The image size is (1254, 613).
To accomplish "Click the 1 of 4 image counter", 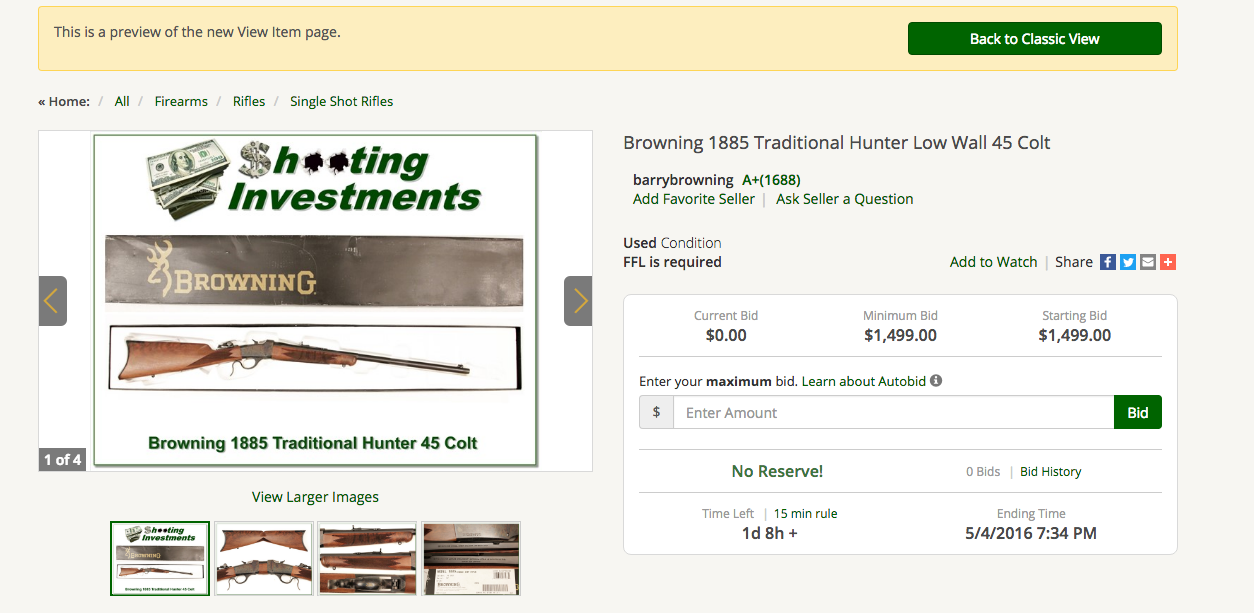I will tap(62, 459).
